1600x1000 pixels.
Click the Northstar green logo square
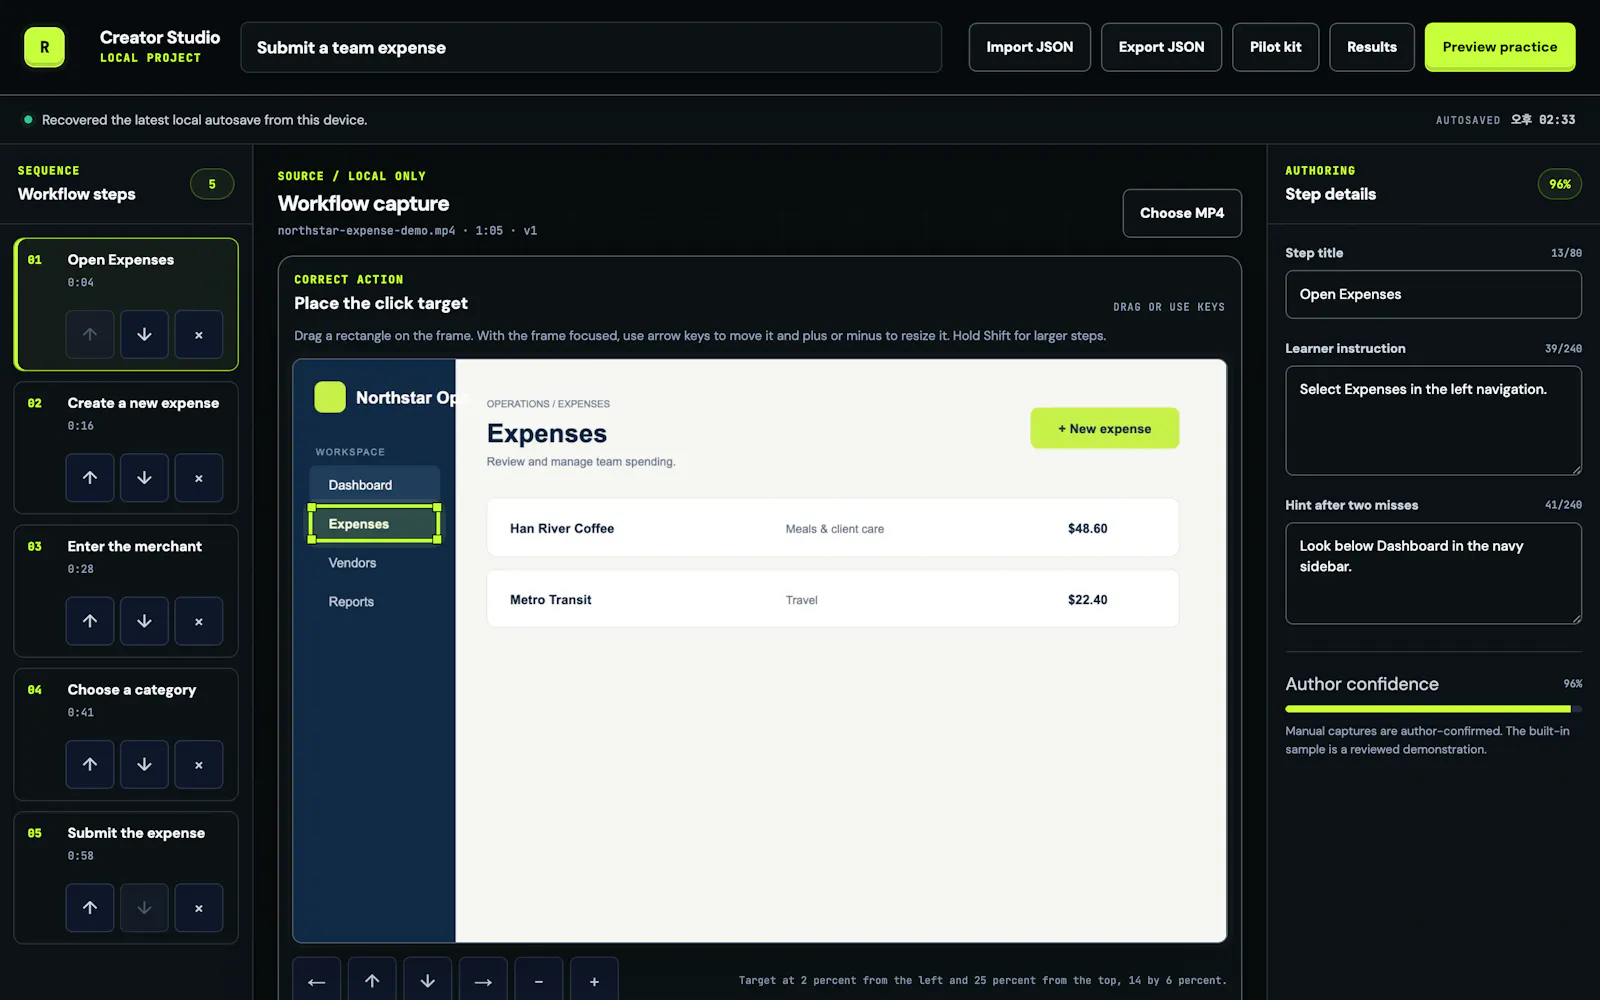pyautogui.click(x=330, y=397)
